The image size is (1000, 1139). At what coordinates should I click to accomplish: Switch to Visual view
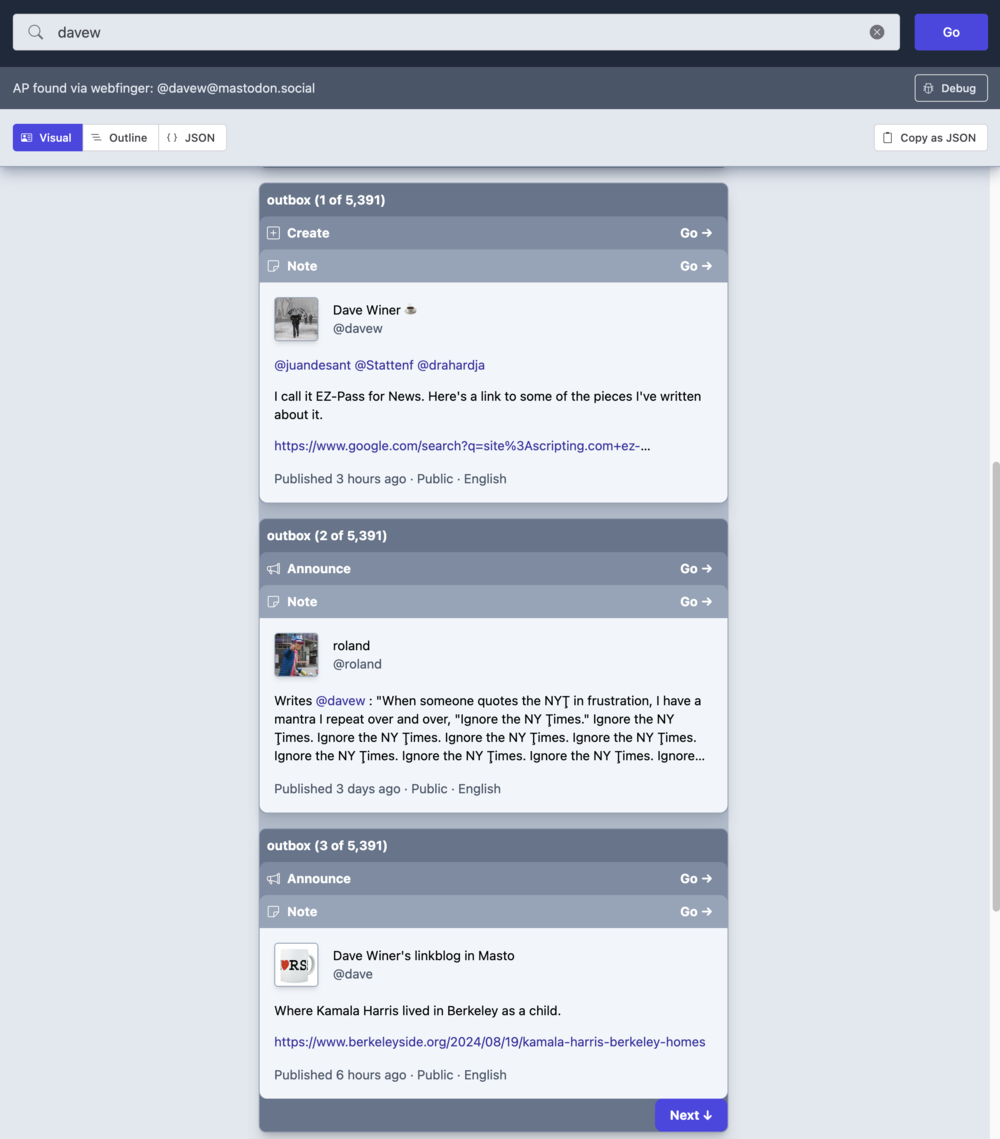click(47, 138)
